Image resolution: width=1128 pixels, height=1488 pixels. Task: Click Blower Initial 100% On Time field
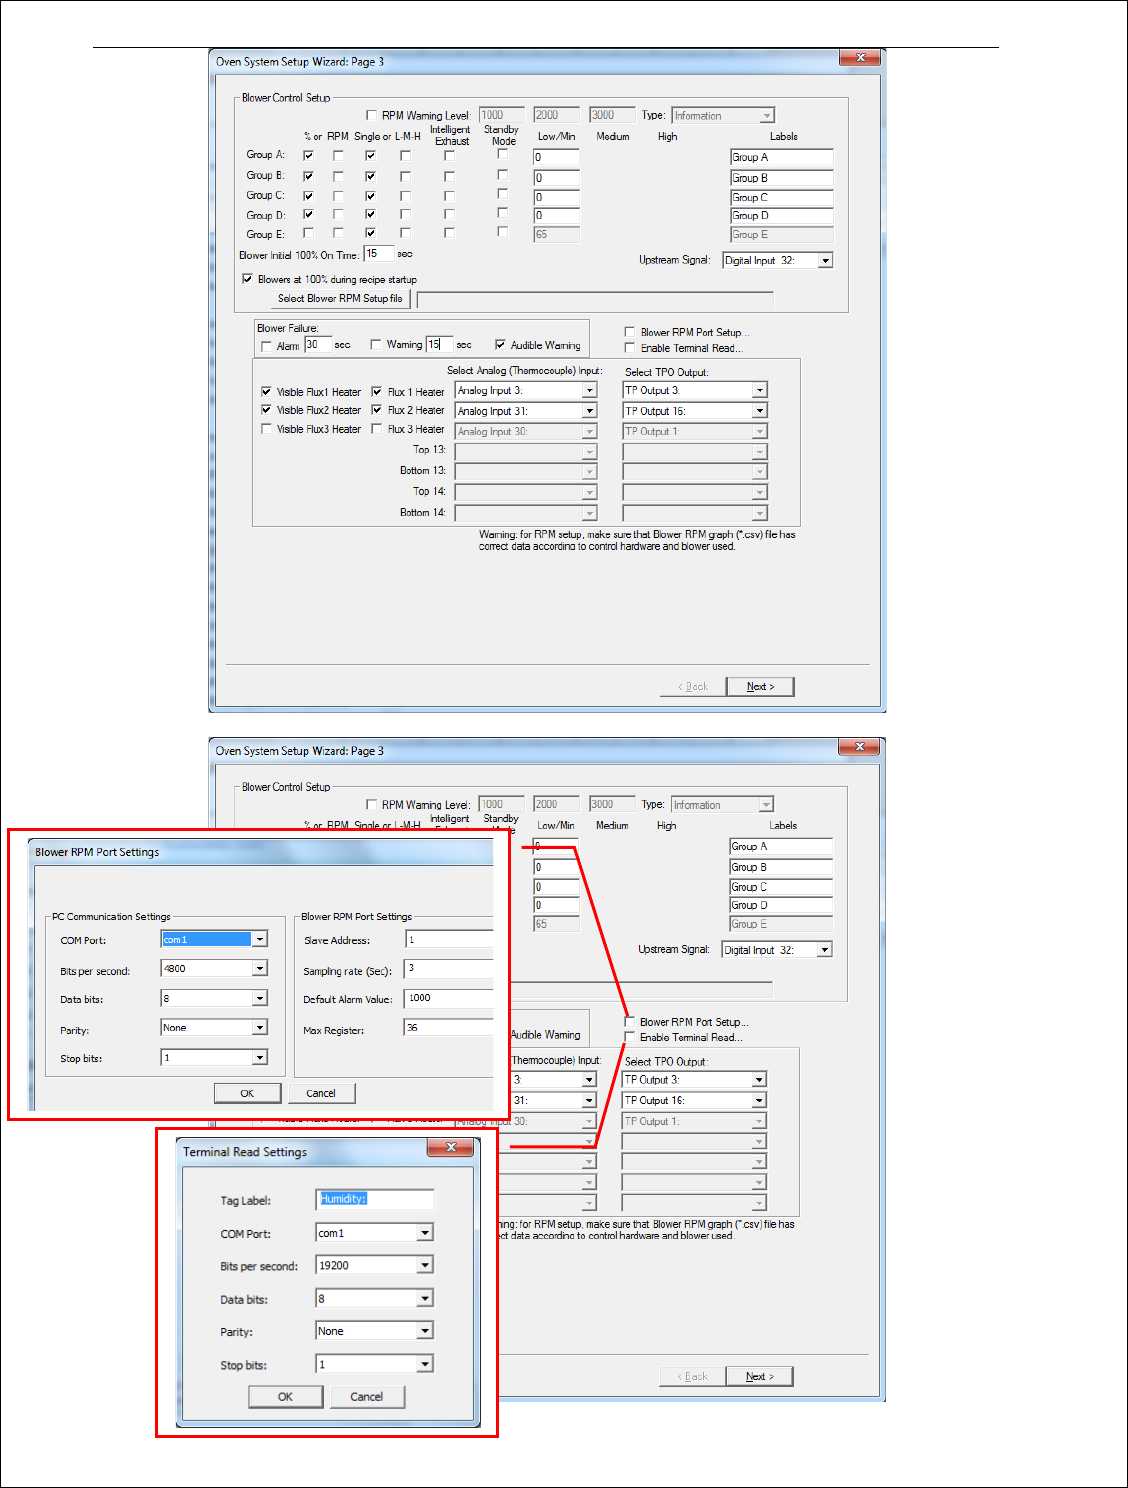(379, 254)
